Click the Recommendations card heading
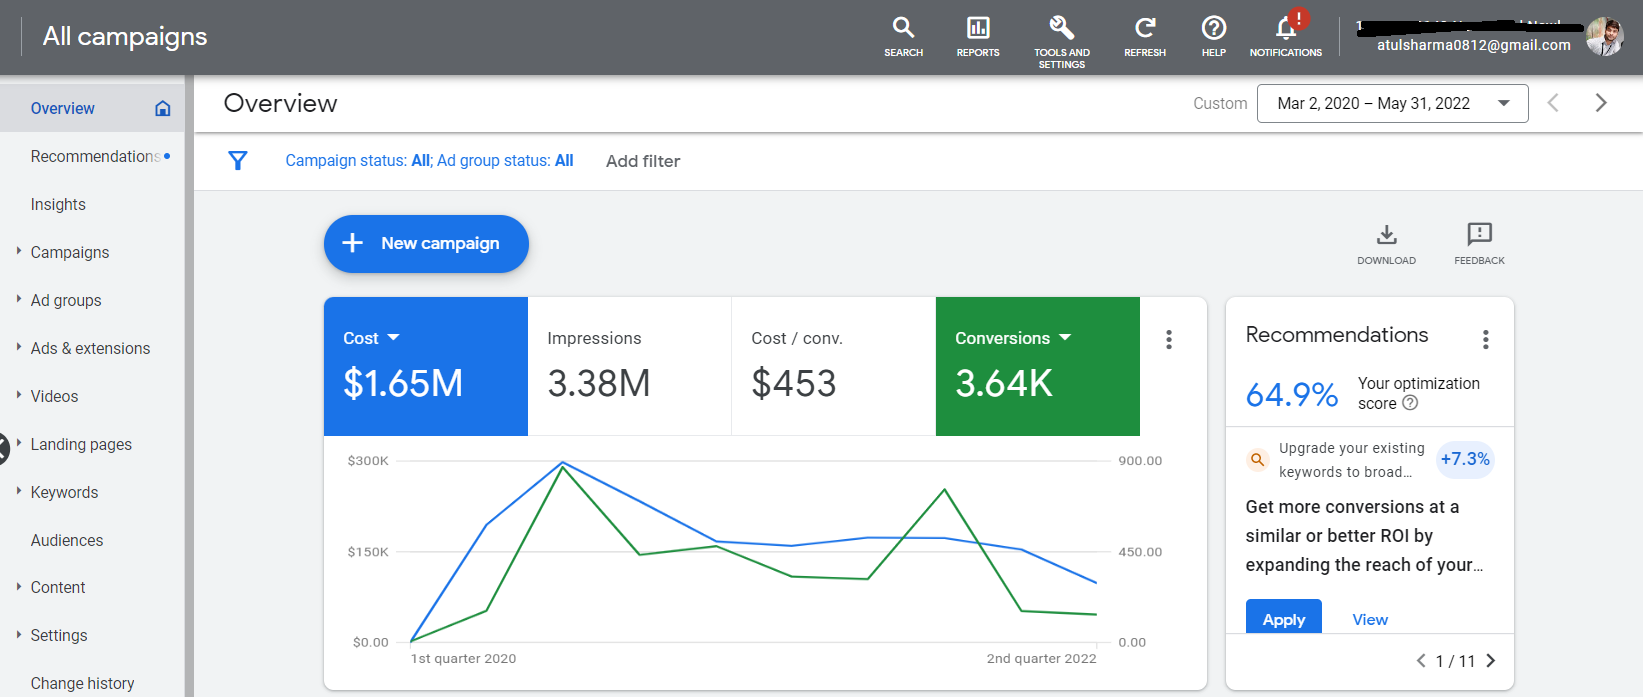The height and width of the screenshot is (698, 1643). [1337, 335]
